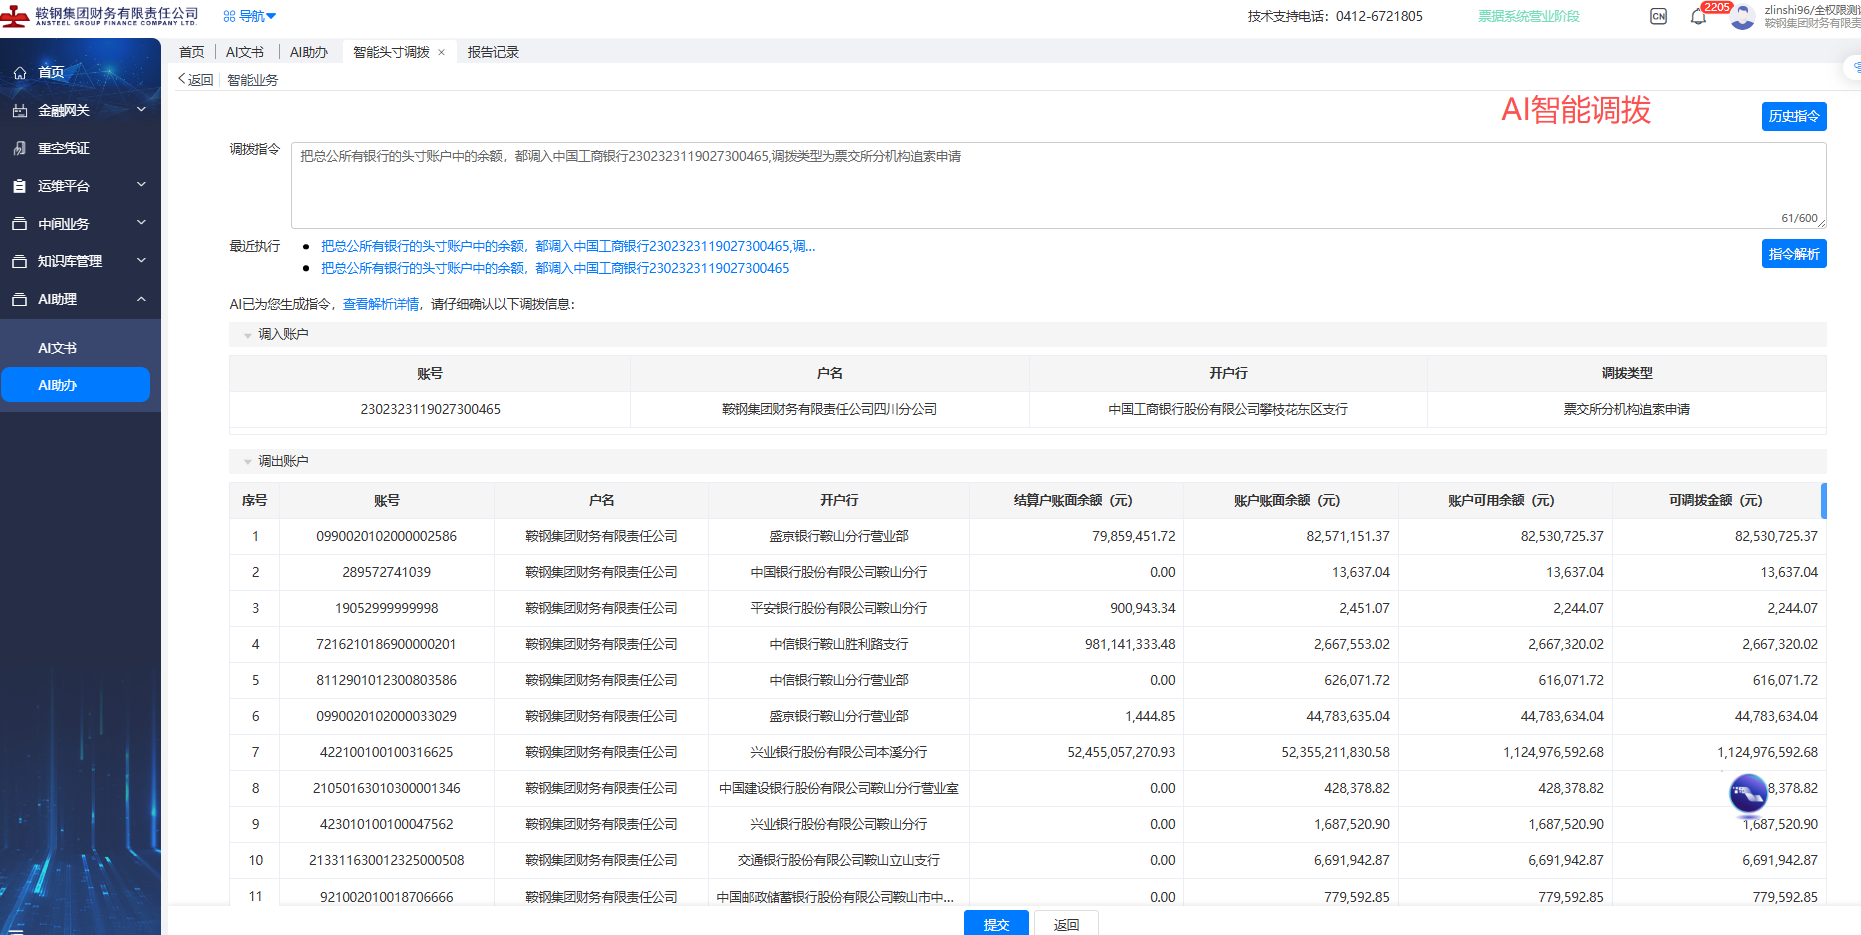
Task: Click the 首页 home icon in sidebar
Action: coord(20,73)
